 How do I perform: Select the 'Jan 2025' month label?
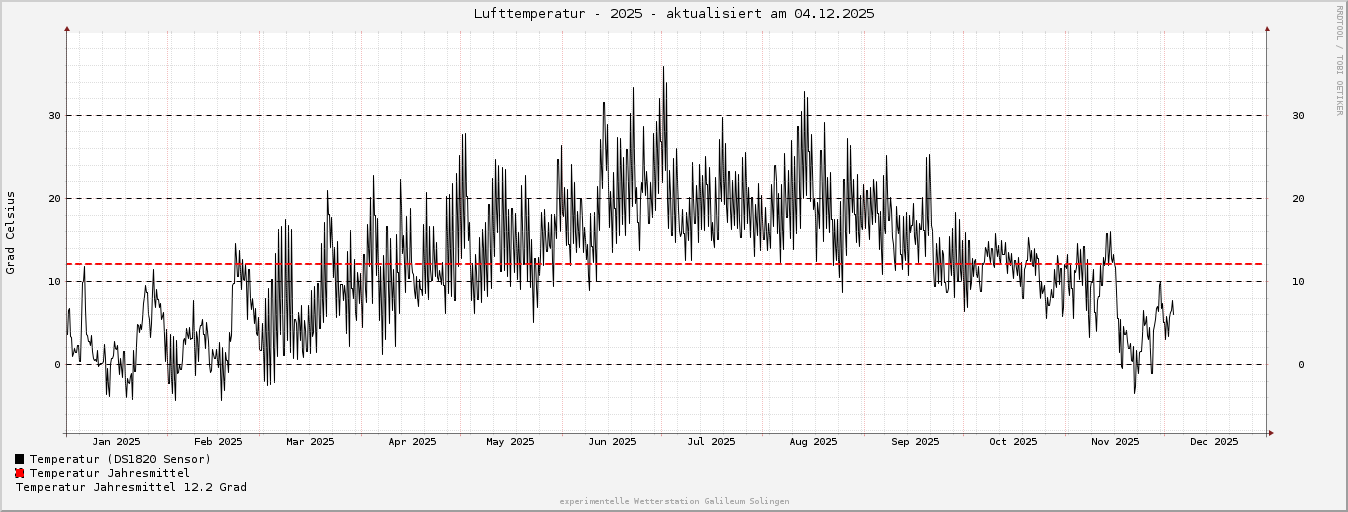[116, 441]
